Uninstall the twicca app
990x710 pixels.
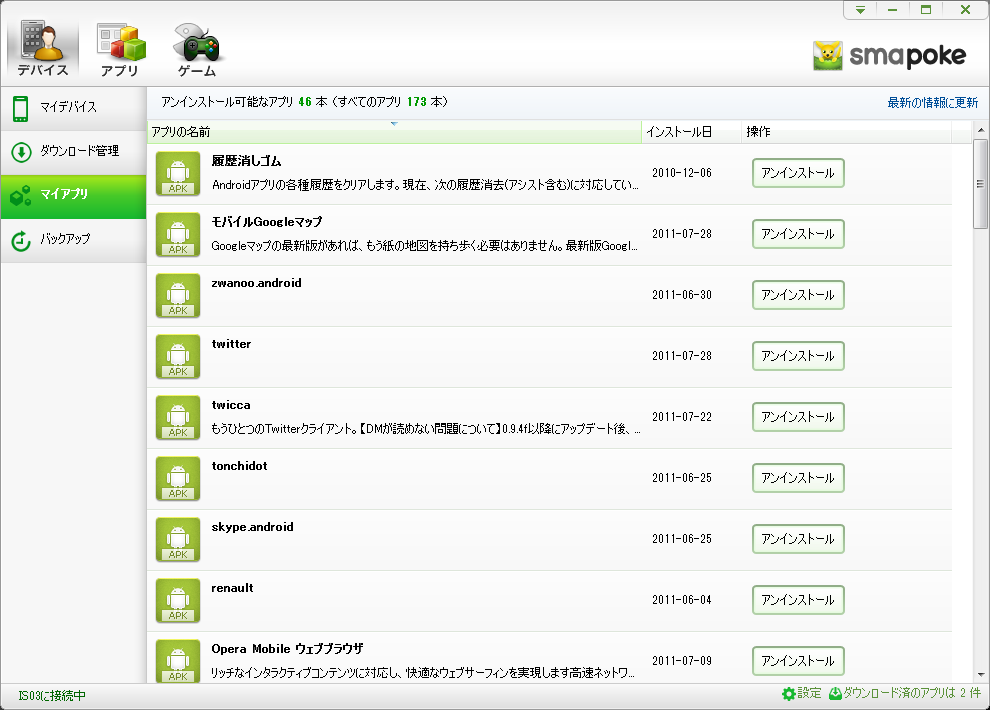[x=798, y=417]
